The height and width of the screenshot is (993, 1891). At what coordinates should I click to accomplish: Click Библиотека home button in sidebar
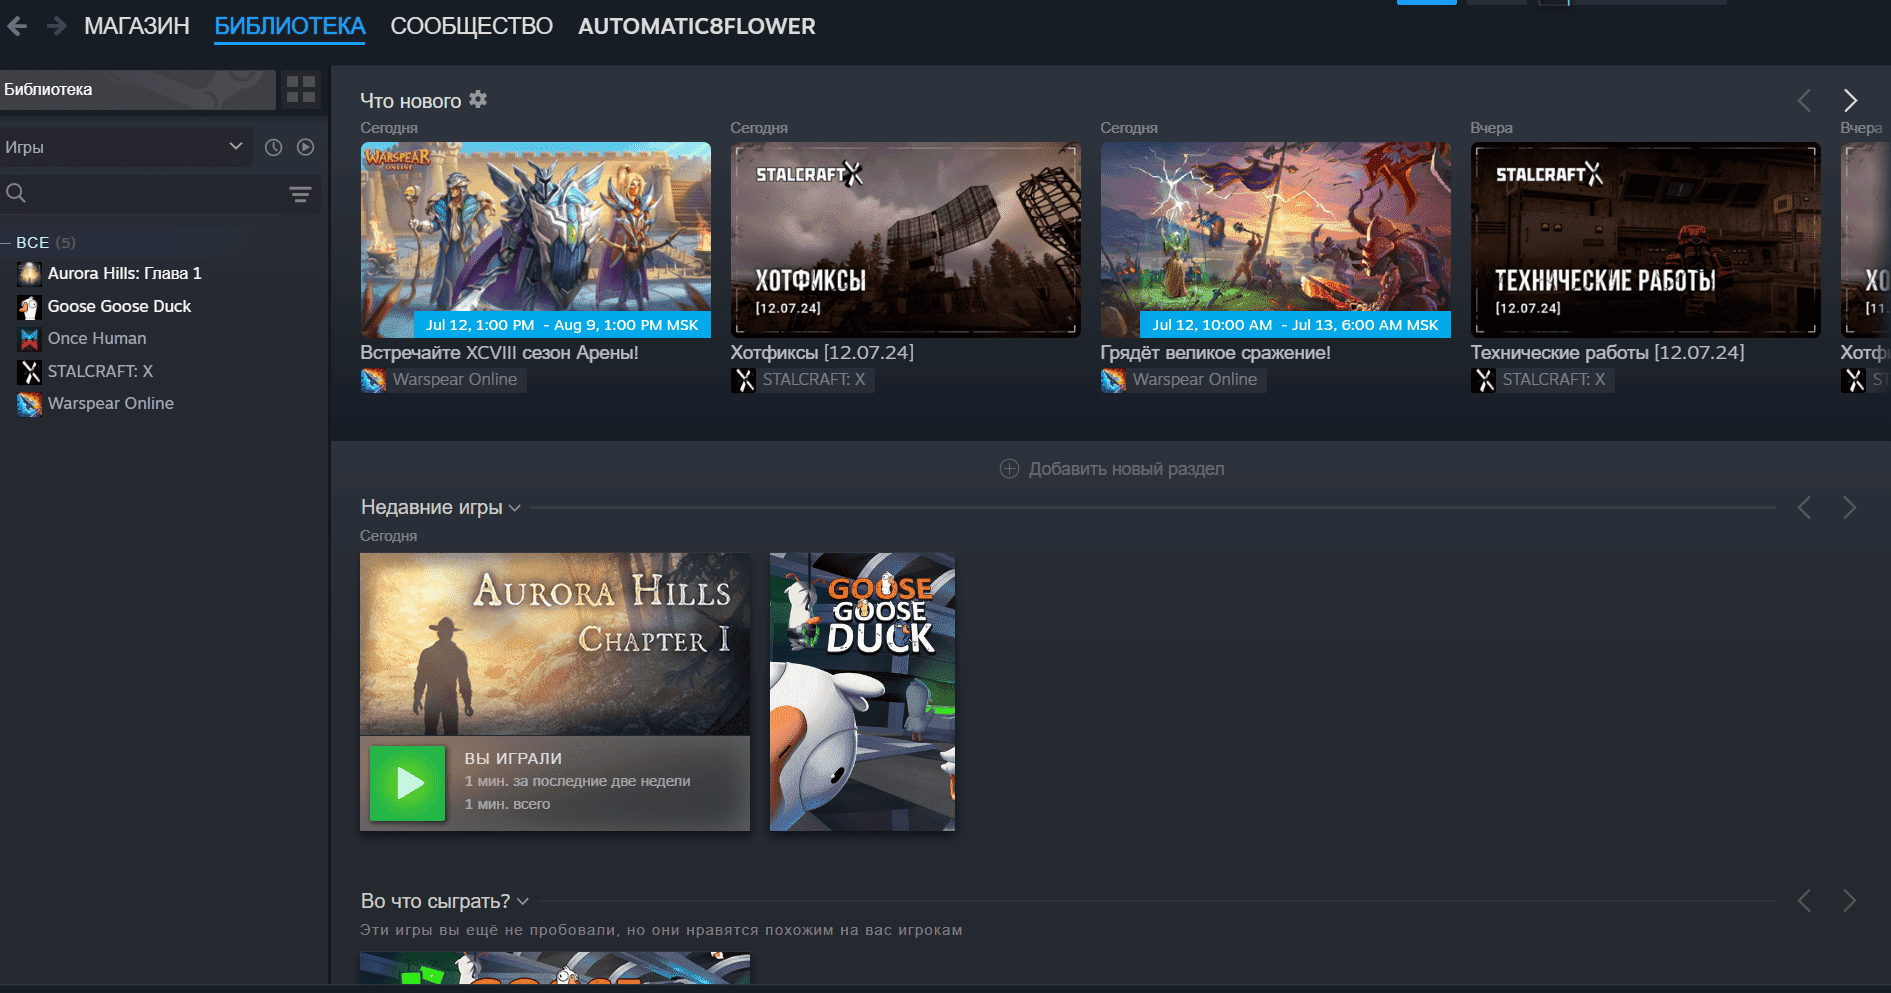click(137, 89)
